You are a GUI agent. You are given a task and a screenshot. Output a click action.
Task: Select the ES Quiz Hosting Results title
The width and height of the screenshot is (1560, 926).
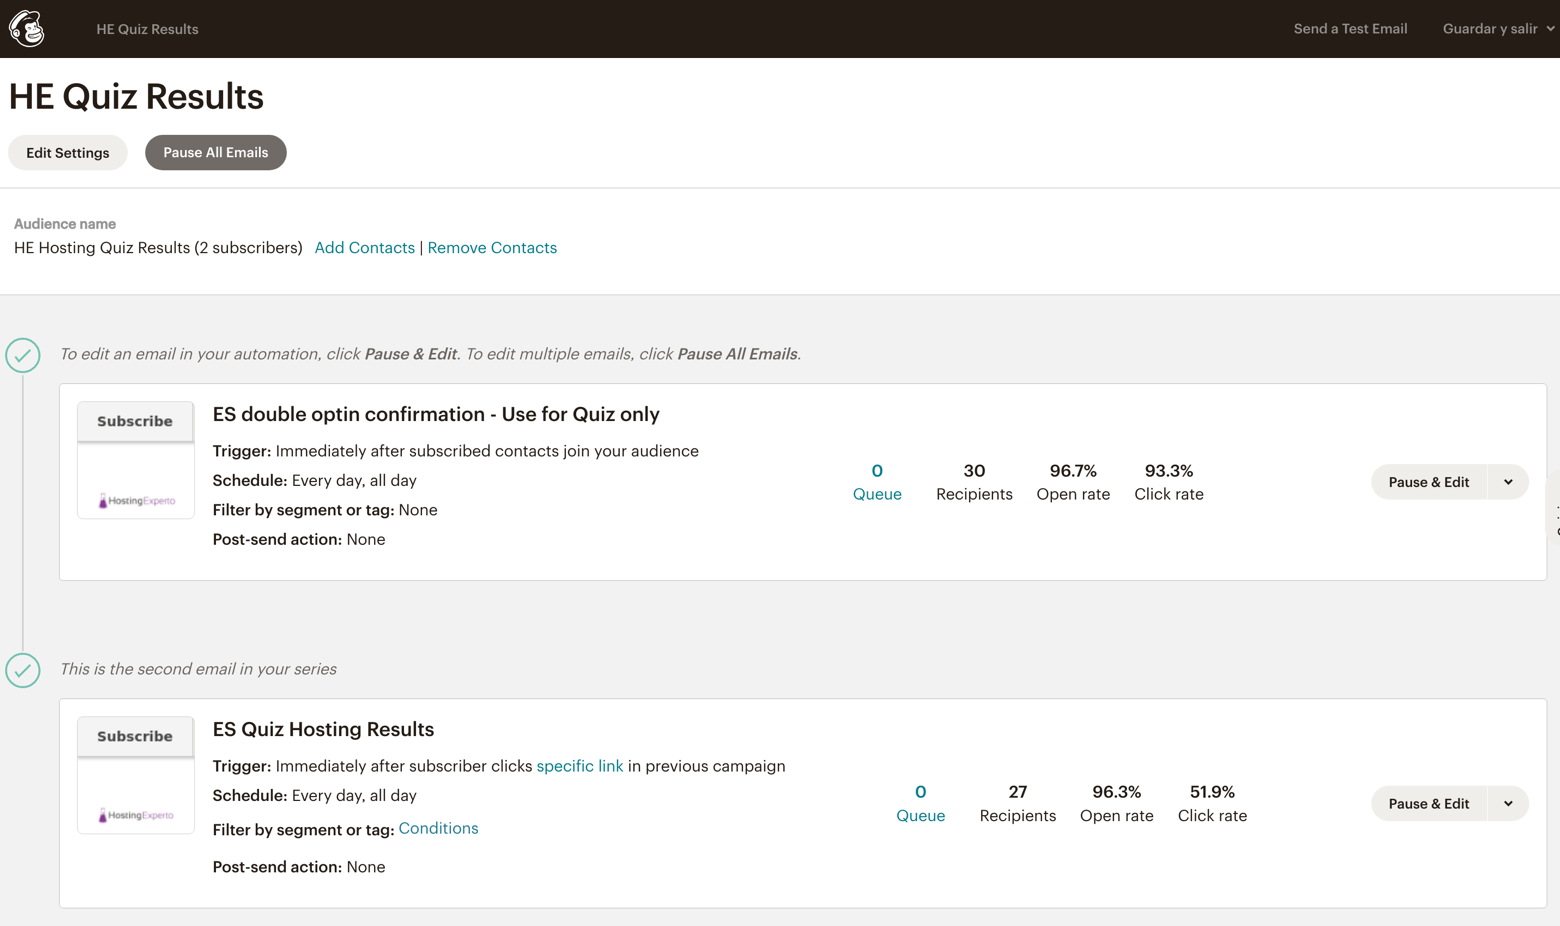tap(323, 729)
